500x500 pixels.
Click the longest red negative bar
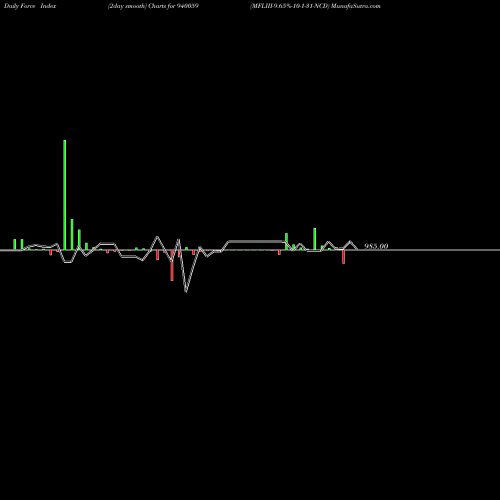172,265
